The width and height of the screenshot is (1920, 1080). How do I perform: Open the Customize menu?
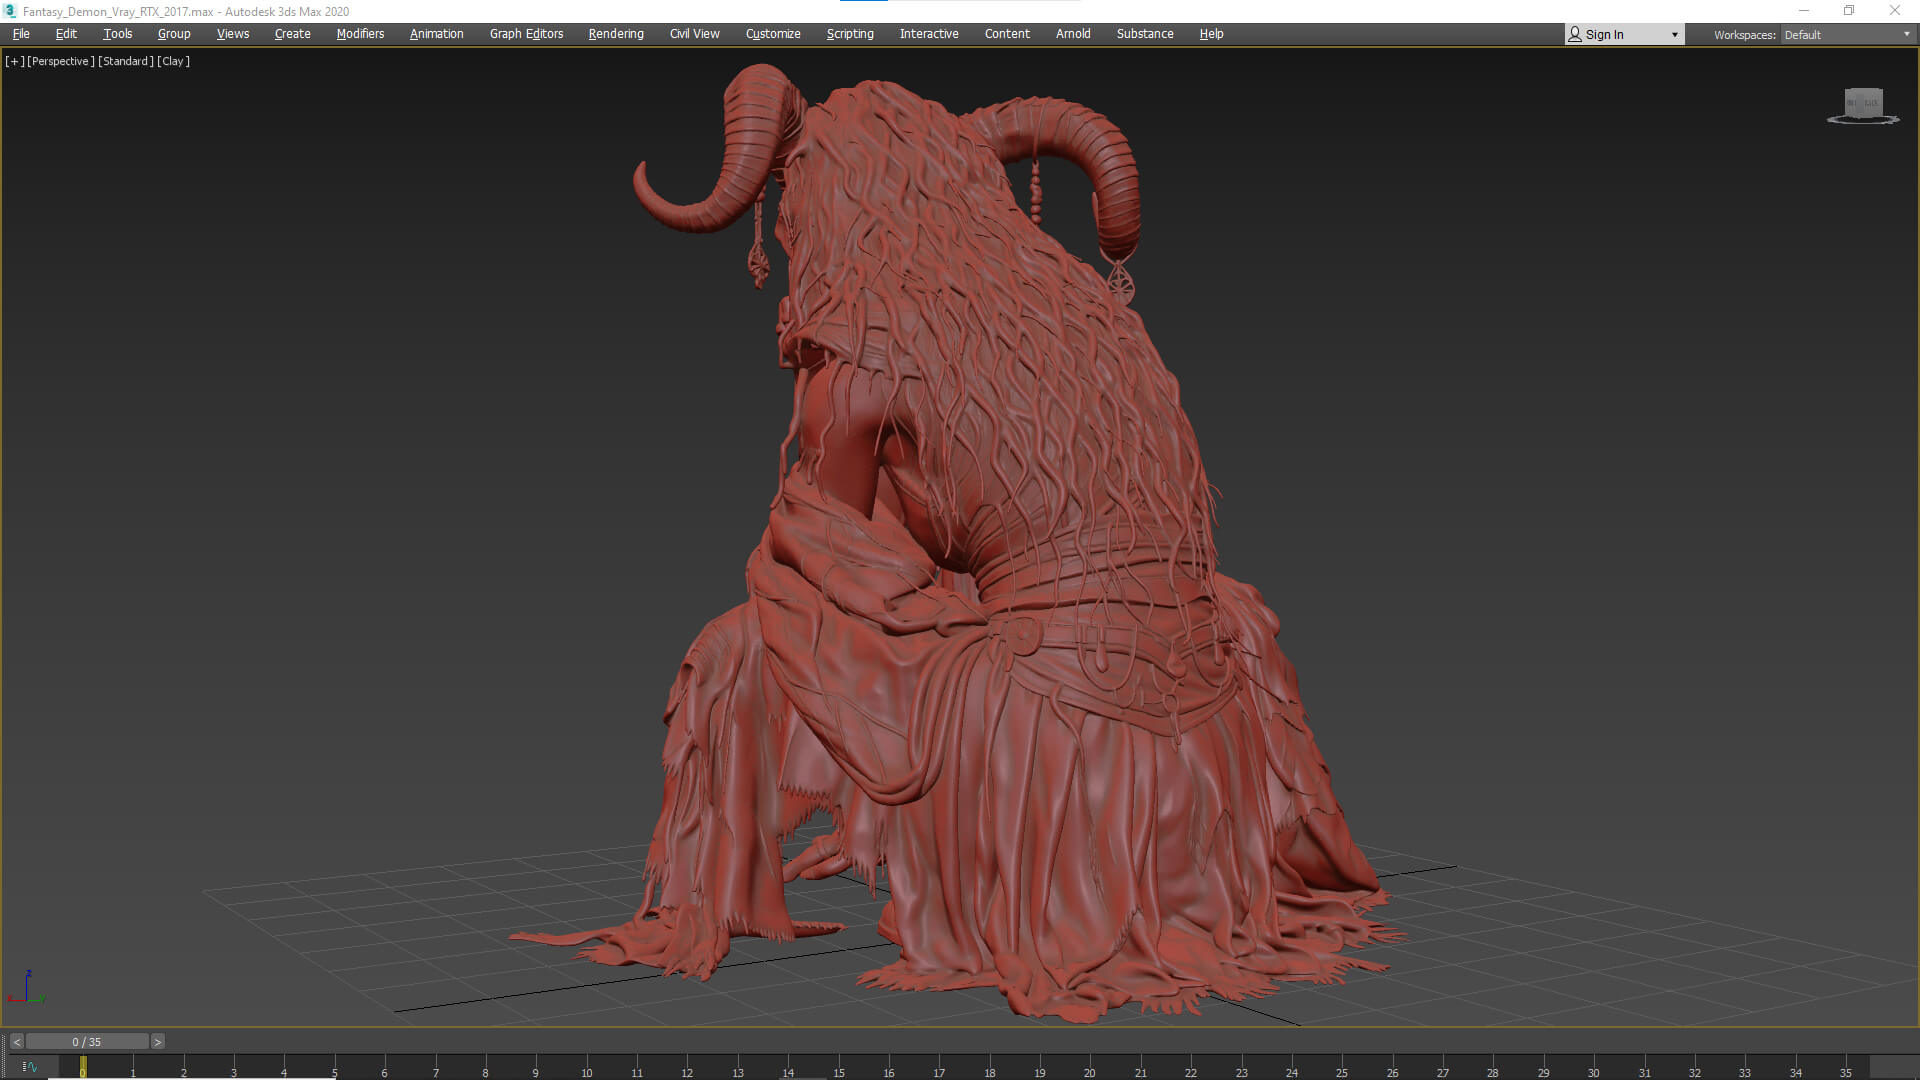pyautogui.click(x=773, y=34)
